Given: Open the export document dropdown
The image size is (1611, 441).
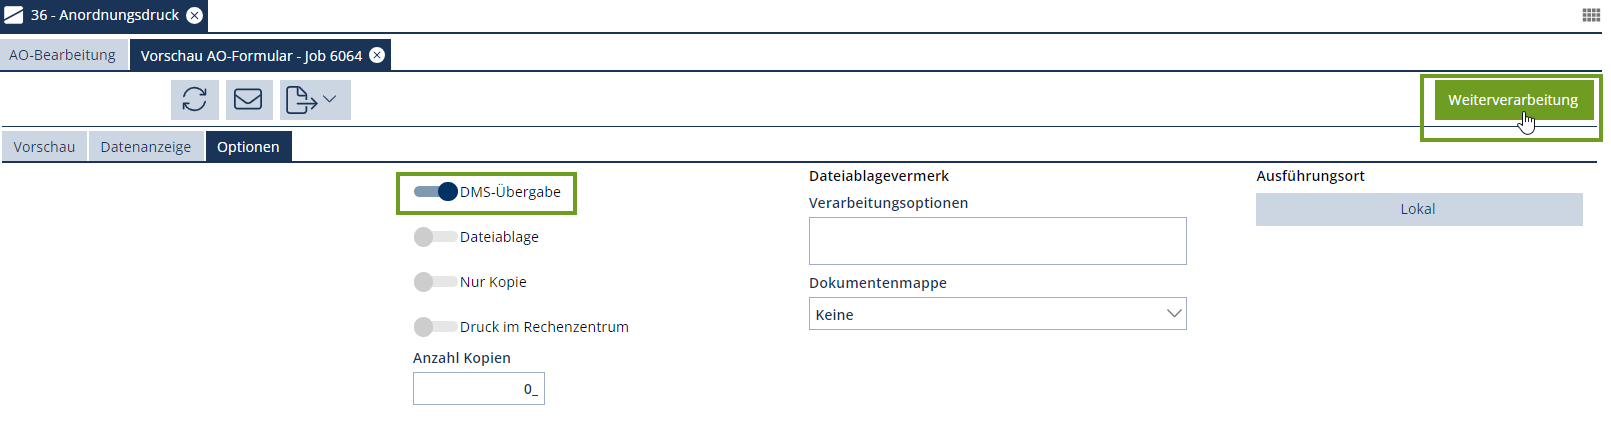Looking at the screenshot, I should pyautogui.click(x=314, y=100).
